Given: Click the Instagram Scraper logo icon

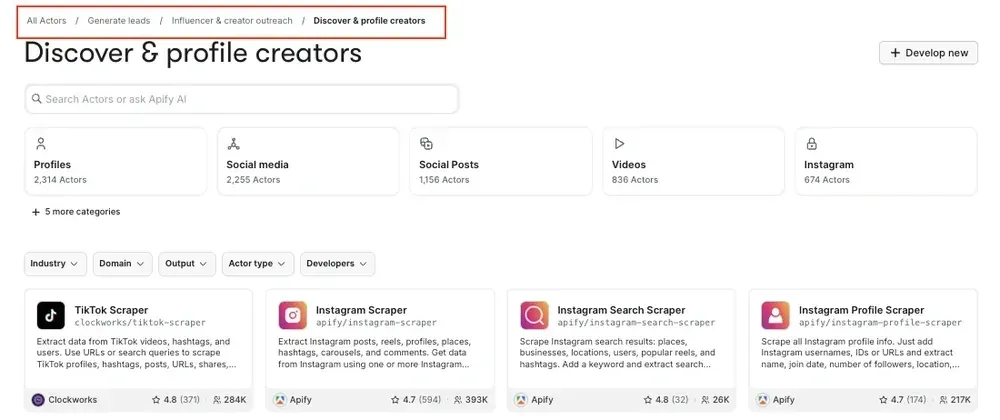Looking at the screenshot, I should point(293,315).
